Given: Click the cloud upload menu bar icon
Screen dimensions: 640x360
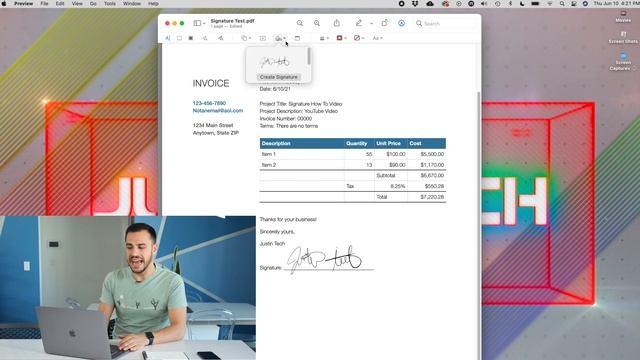Looking at the screenshot, I should (430, 4).
